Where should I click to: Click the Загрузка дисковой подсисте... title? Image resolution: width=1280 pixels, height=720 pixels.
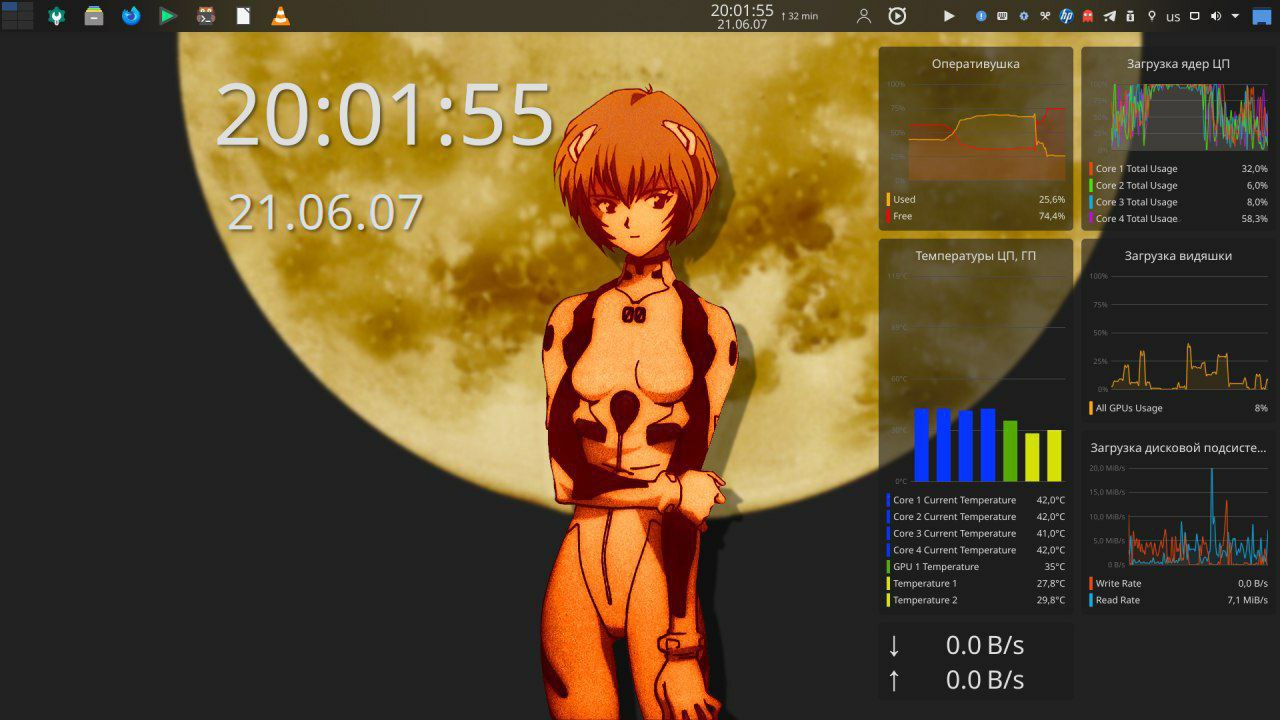1179,448
